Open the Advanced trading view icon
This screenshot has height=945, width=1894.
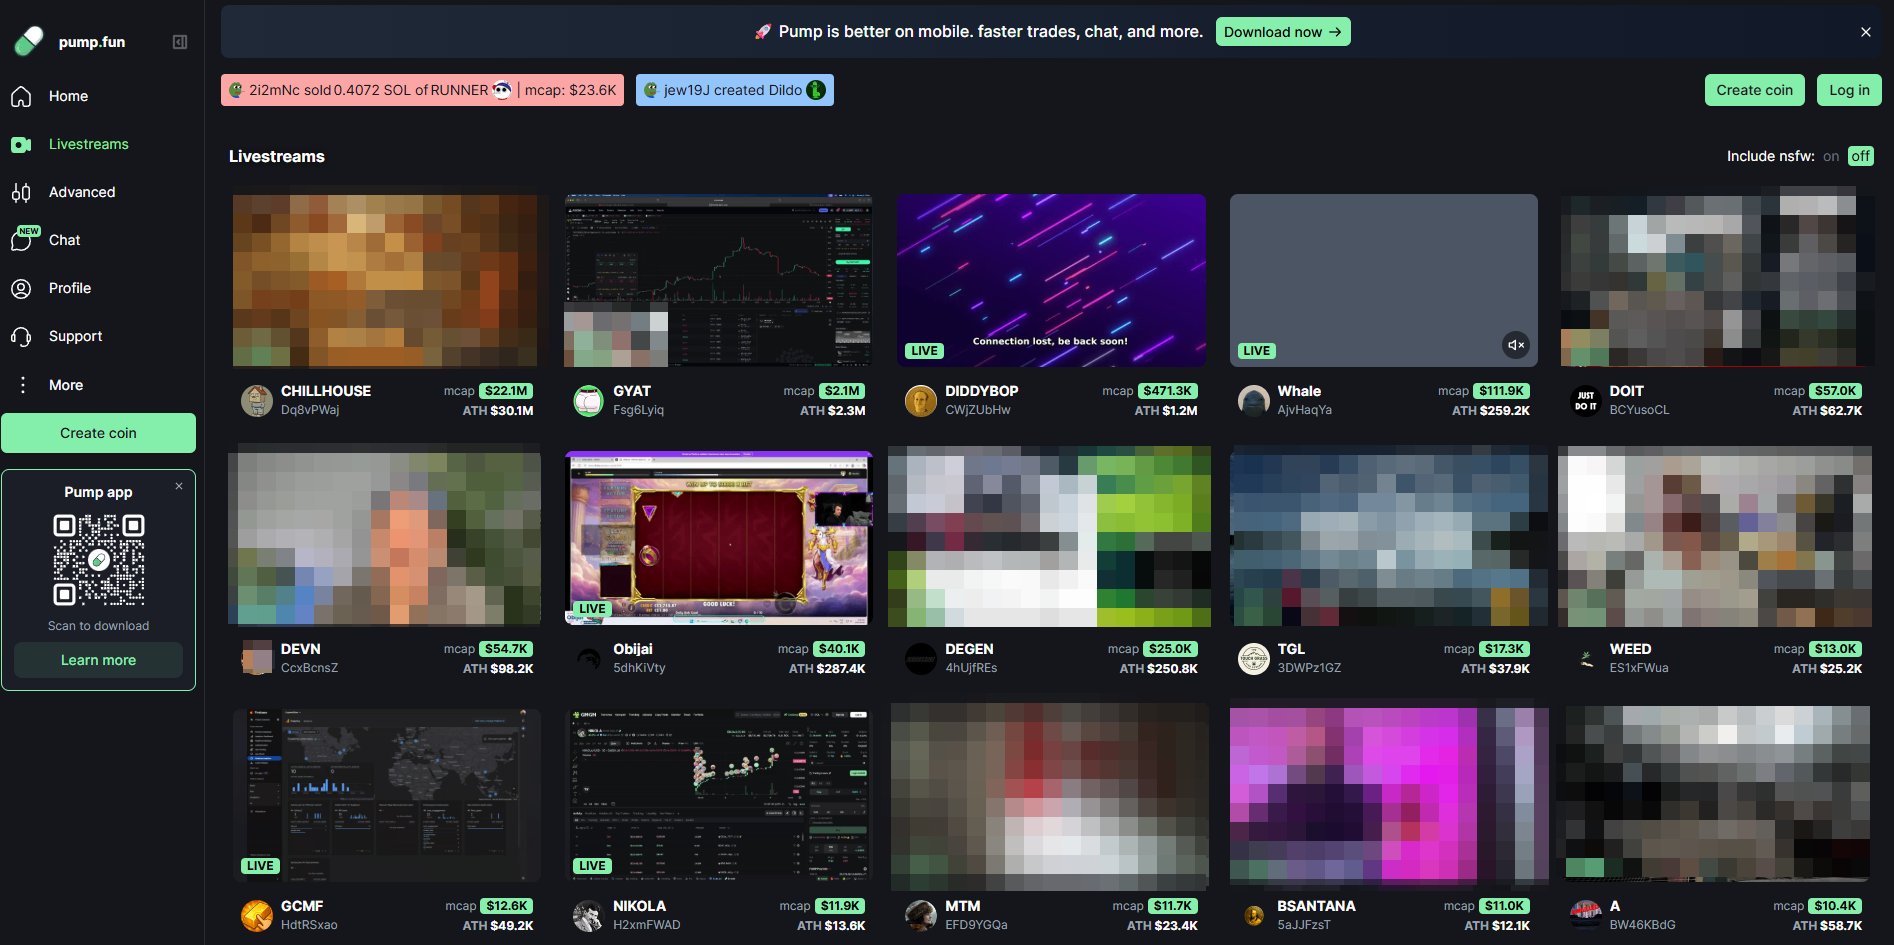(21, 192)
